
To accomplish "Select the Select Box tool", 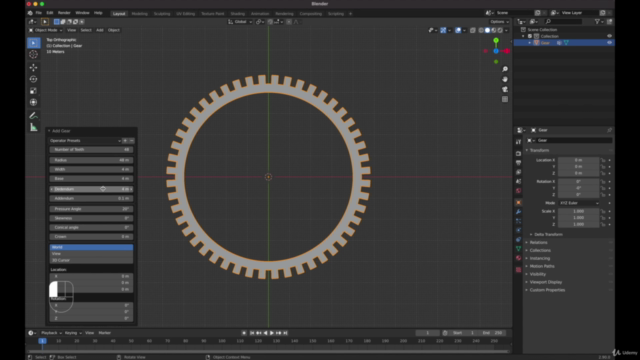I will tap(33, 43).
